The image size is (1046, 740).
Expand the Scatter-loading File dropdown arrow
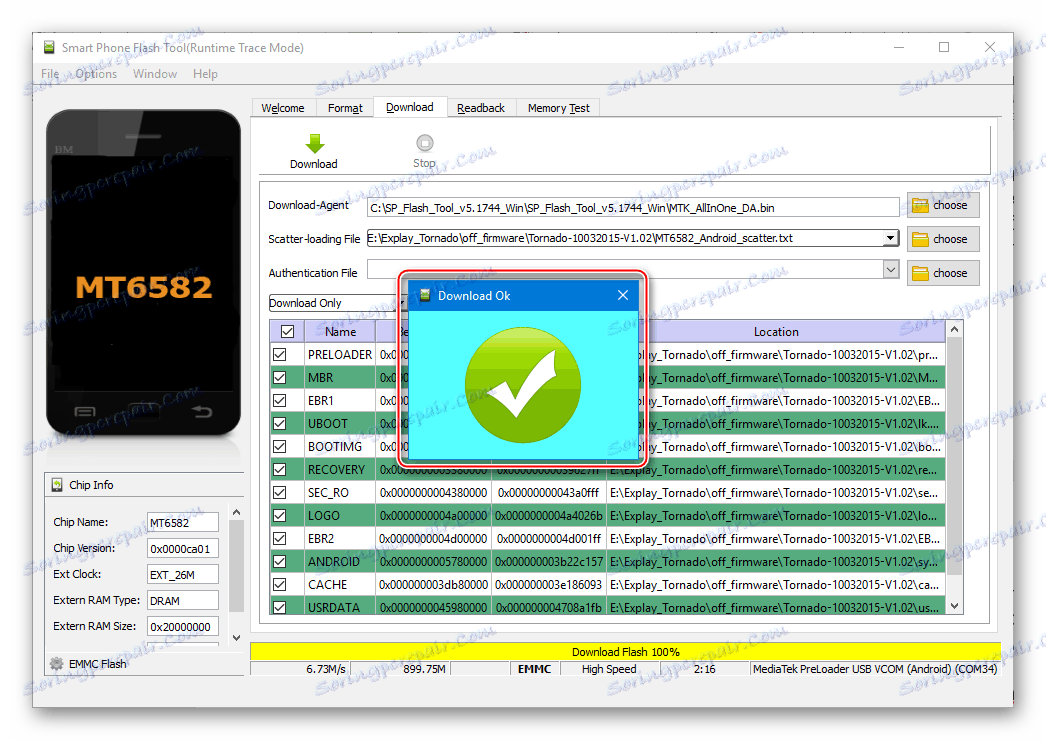891,238
